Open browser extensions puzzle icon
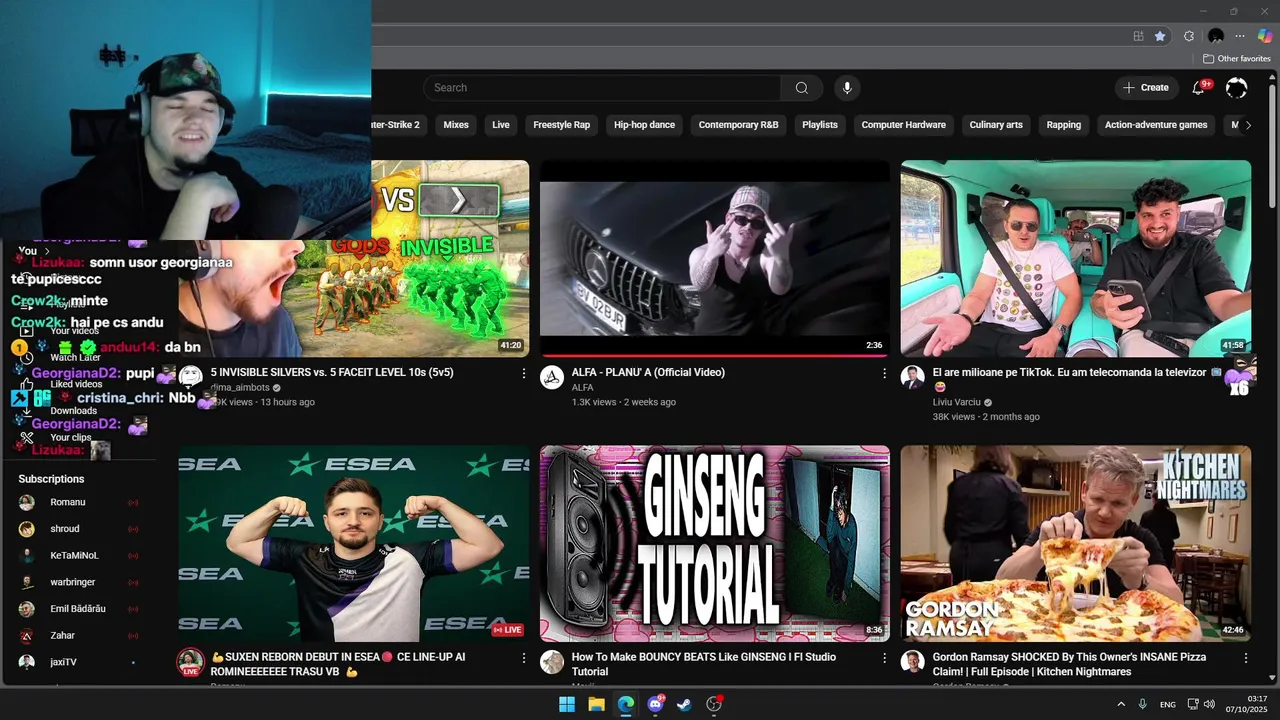 pos(1189,36)
